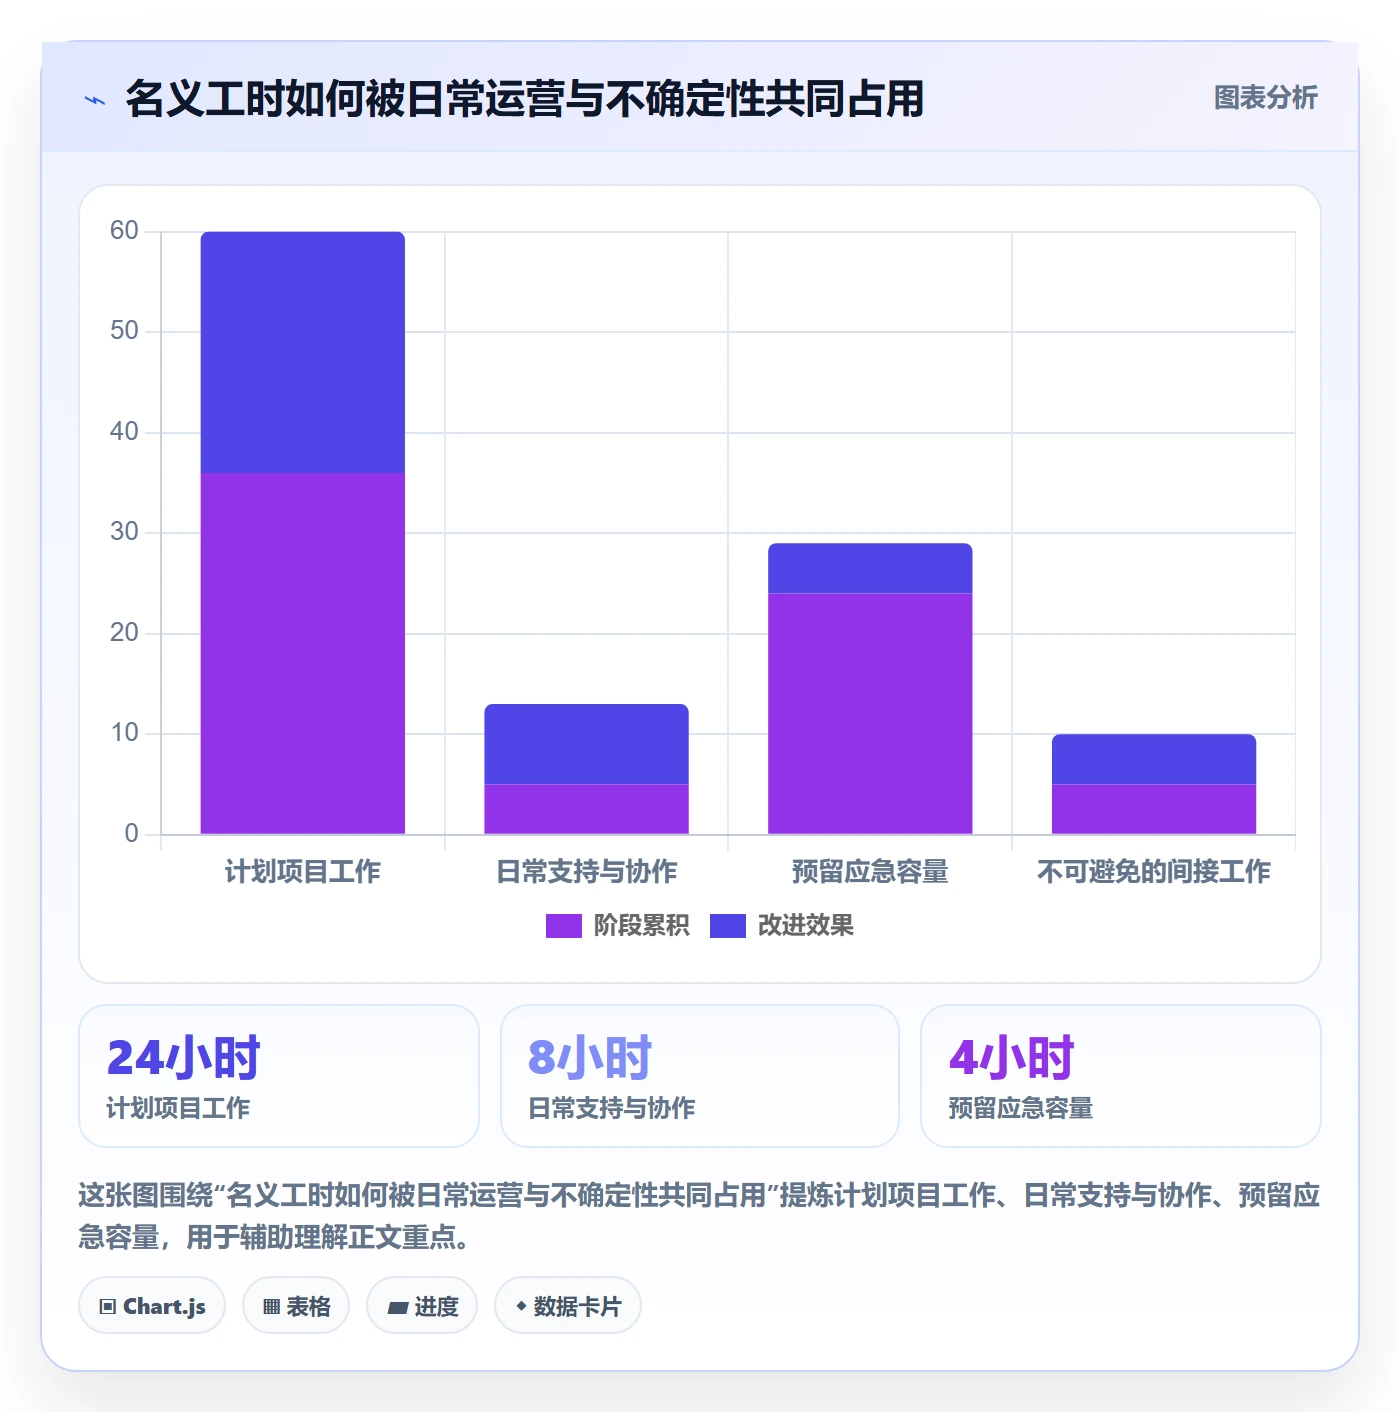Click the chart title 名义工时如何被日常运营与不确定性共同占用
Image resolution: width=1400 pixels, height=1412 pixels.
click(x=525, y=99)
